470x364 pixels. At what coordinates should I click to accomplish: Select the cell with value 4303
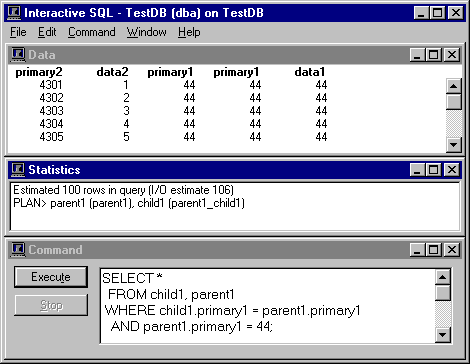tap(51, 111)
